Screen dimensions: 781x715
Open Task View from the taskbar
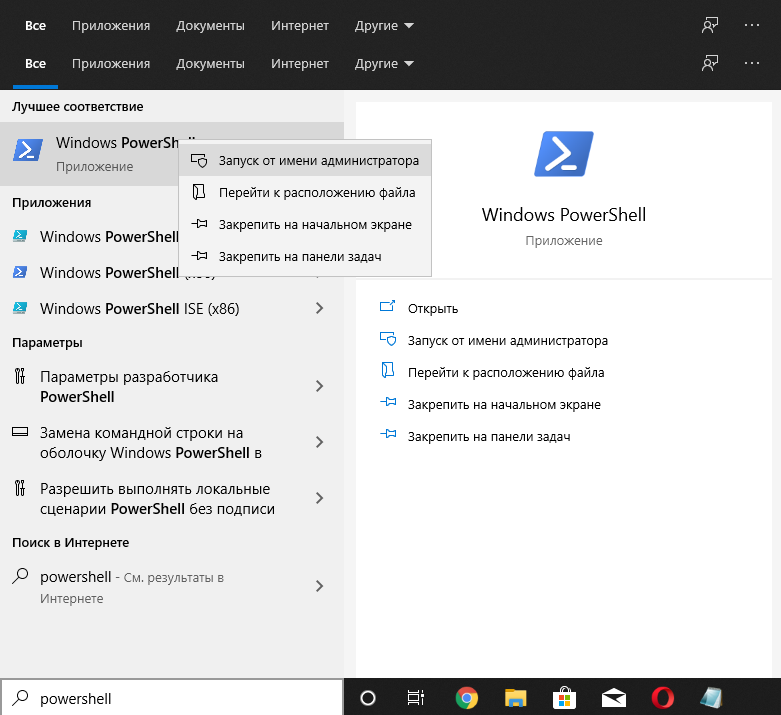[x=415, y=698]
